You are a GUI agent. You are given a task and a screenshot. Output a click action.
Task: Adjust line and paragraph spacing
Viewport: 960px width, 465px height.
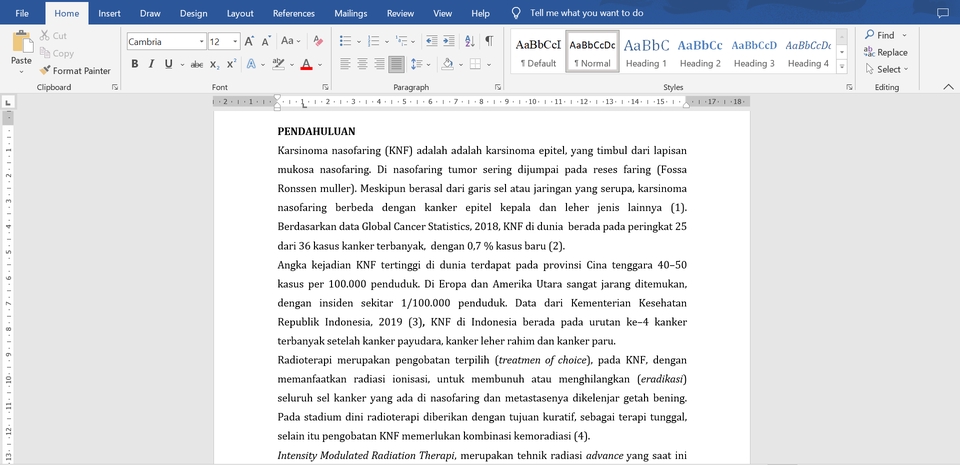tap(416, 64)
